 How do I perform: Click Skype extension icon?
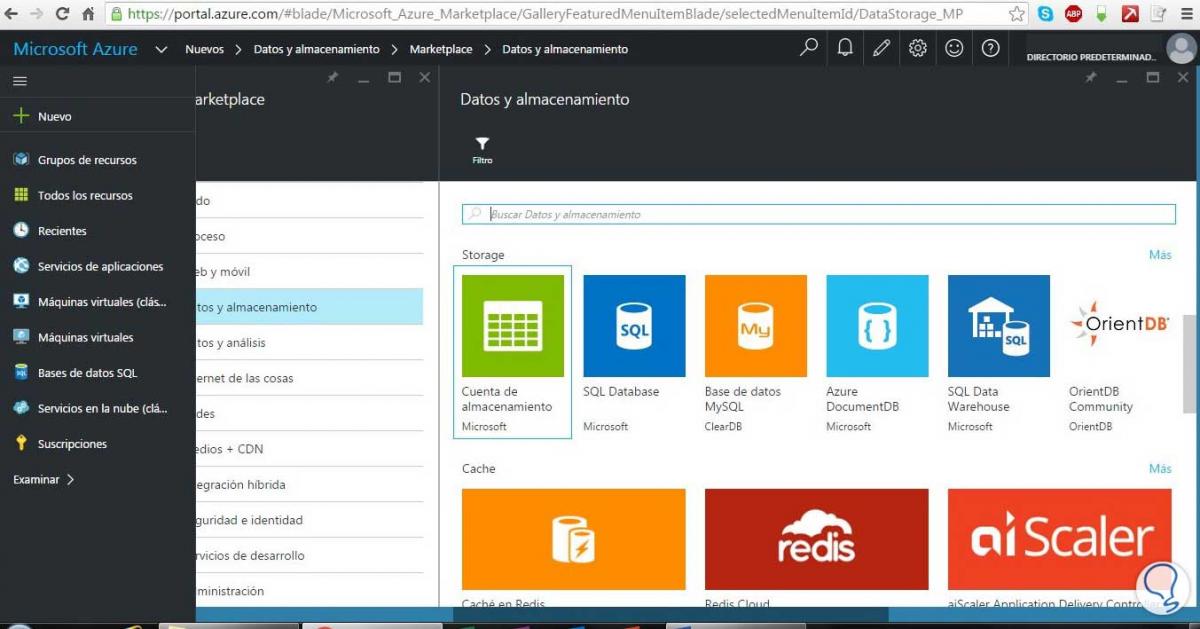point(1045,14)
